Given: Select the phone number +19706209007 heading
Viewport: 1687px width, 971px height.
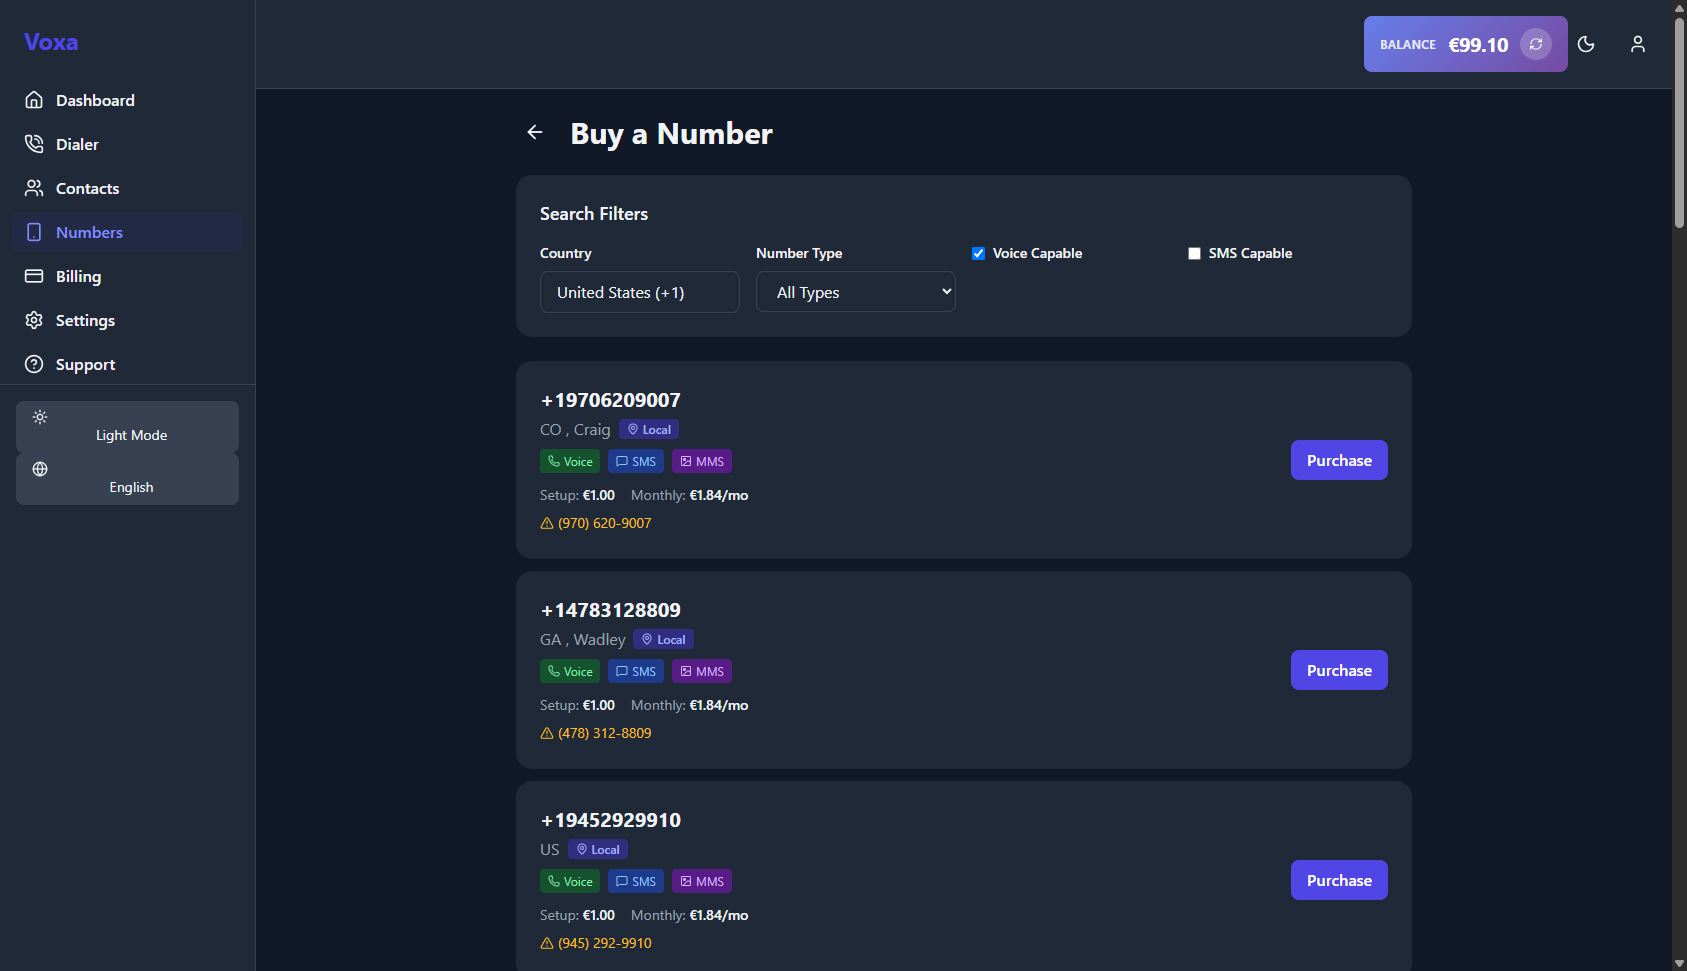Looking at the screenshot, I should pos(611,400).
